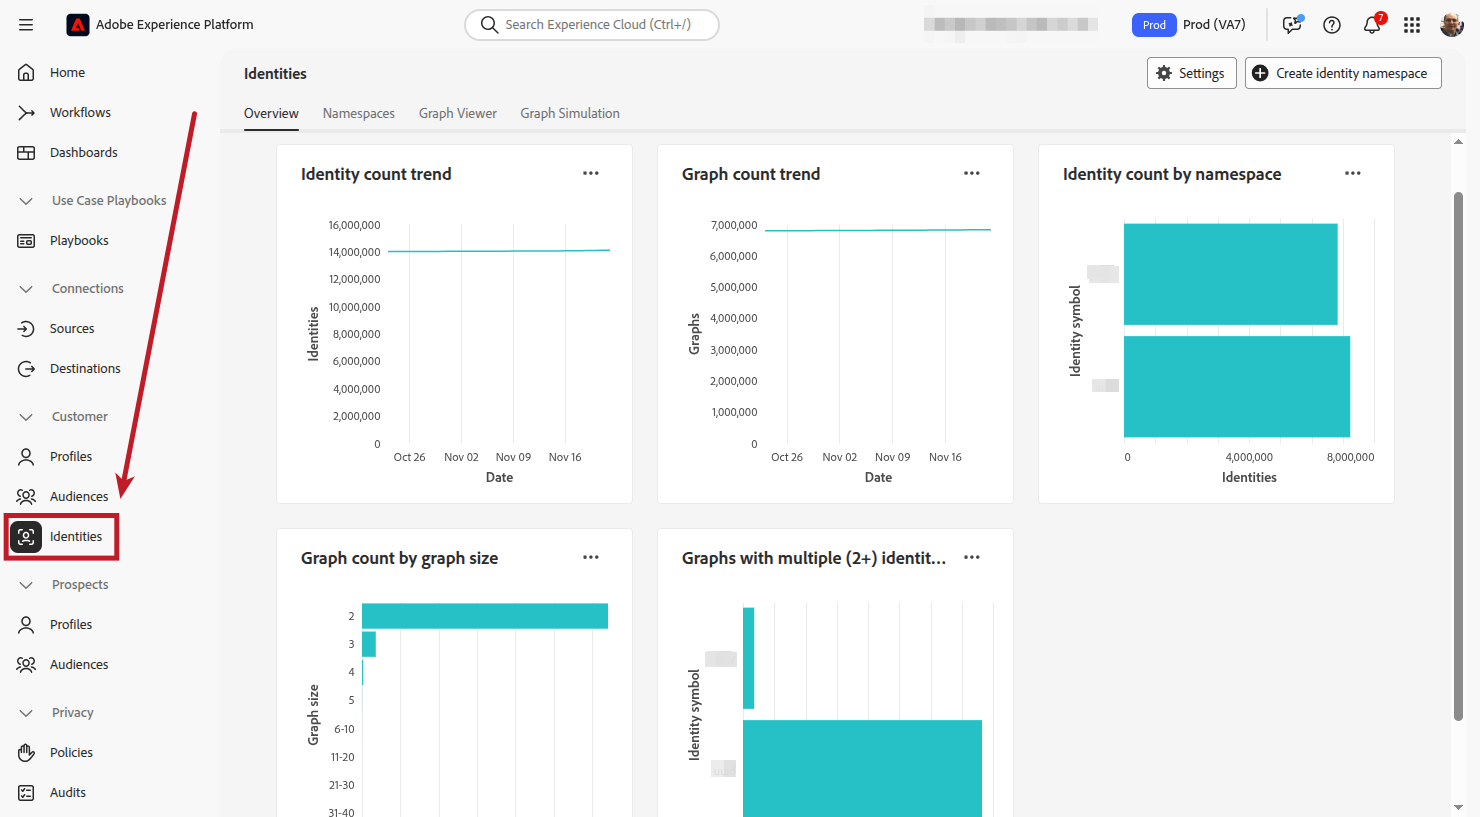Open the help question mark icon
Viewport: 1480px width, 817px height.
point(1332,25)
